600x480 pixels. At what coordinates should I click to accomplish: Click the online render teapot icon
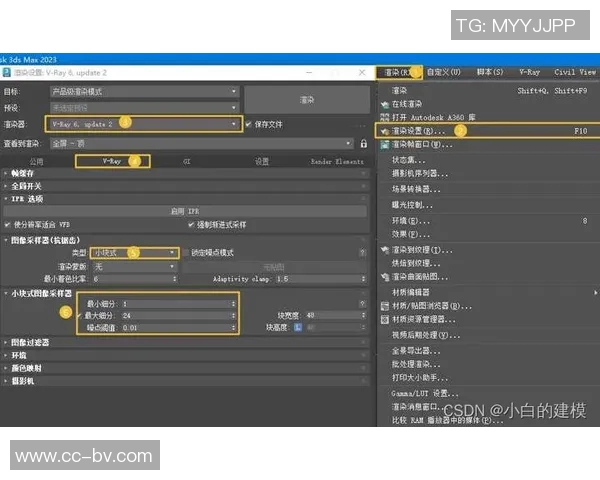coord(385,104)
